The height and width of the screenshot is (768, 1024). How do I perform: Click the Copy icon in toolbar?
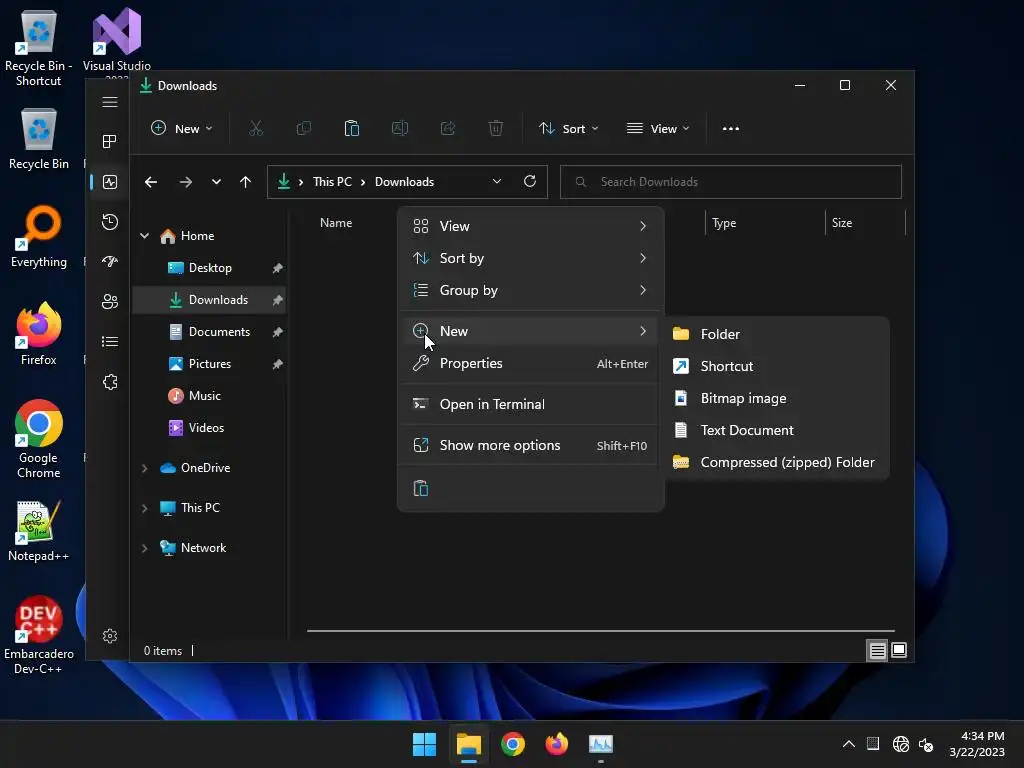(304, 129)
